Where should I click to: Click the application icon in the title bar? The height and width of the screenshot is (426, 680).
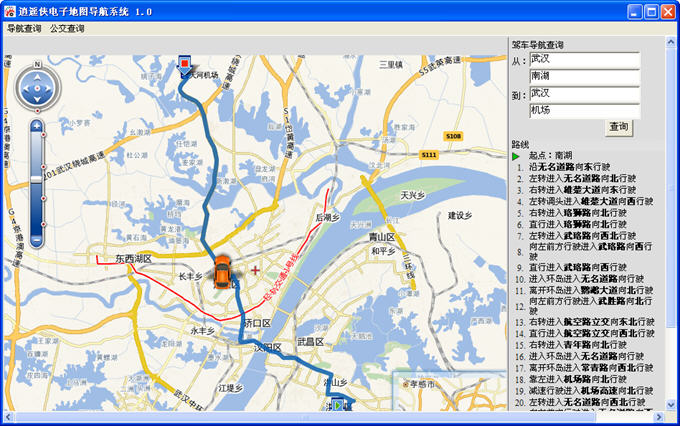click(10, 12)
